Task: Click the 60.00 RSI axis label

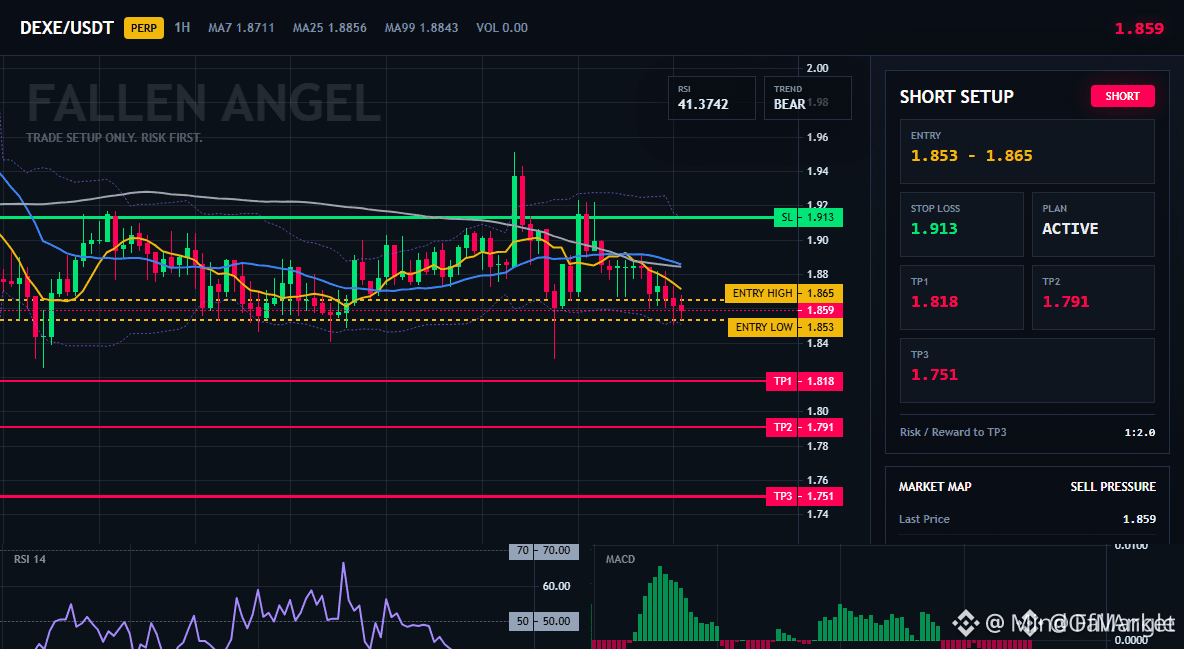Action: [x=556, y=586]
